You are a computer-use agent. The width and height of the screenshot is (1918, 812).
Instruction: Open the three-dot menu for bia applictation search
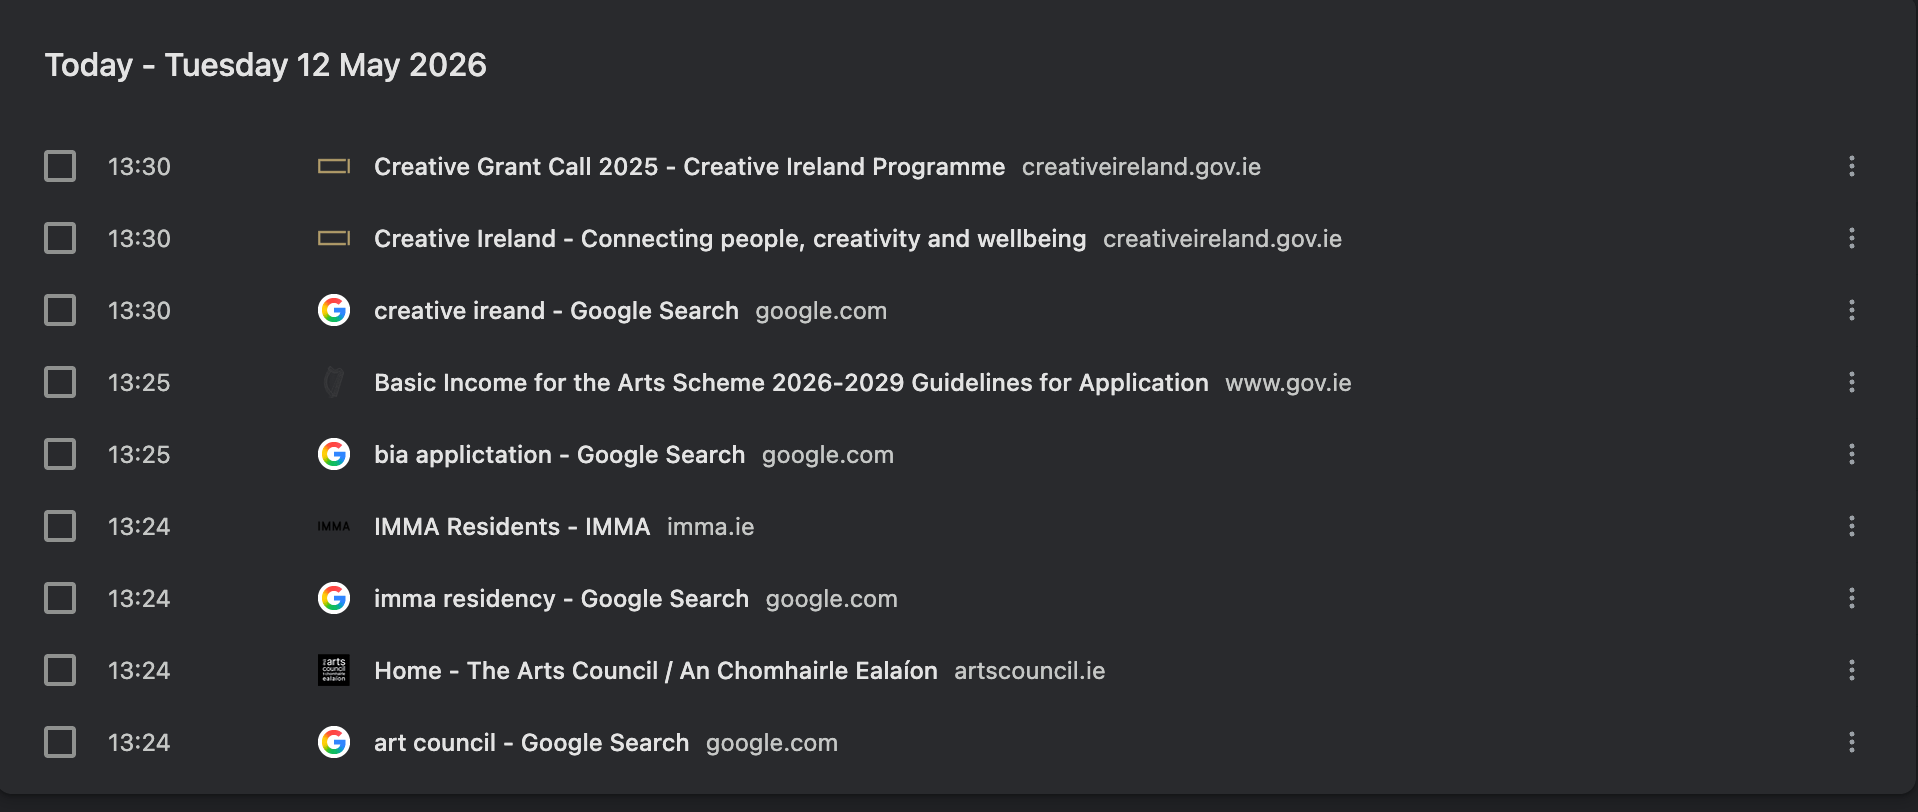tap(1852, 454)
